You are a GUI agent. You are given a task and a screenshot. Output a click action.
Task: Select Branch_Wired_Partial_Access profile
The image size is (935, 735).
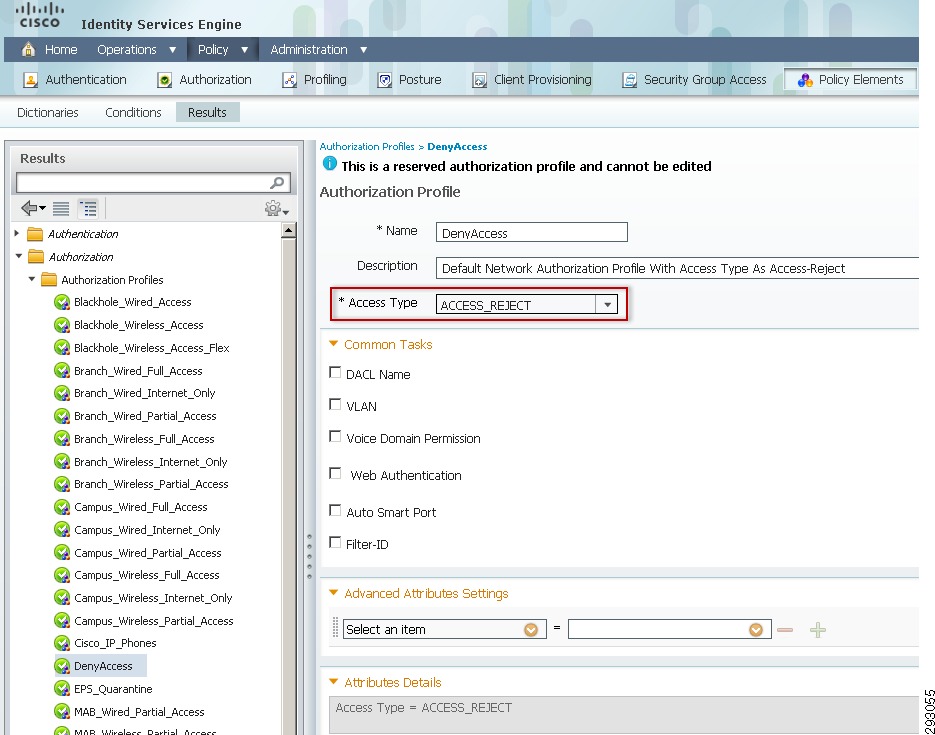click(x=145, y=416)
